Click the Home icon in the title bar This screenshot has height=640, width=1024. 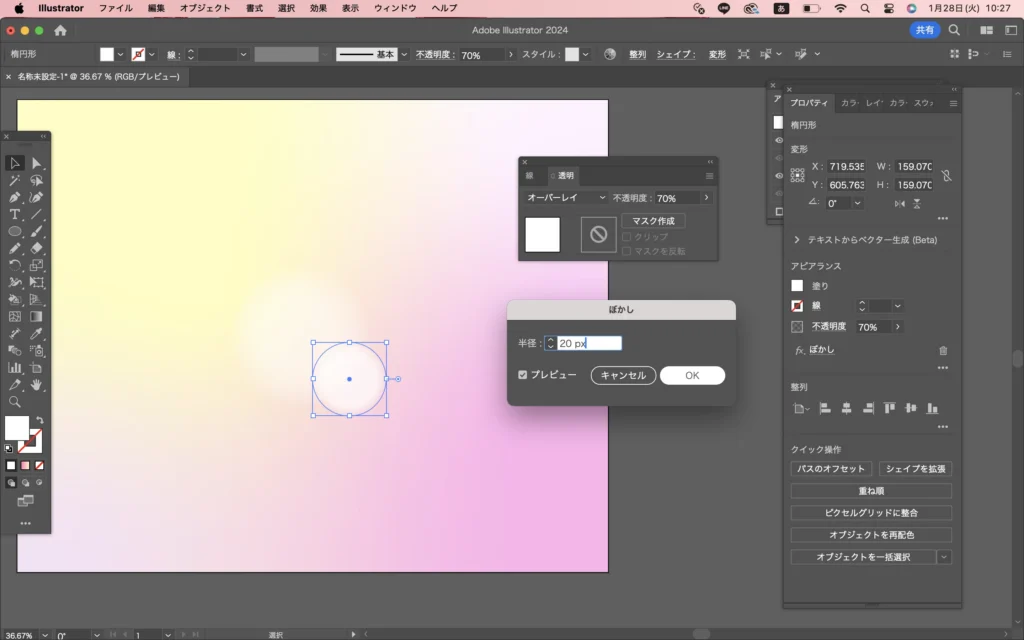60,30
